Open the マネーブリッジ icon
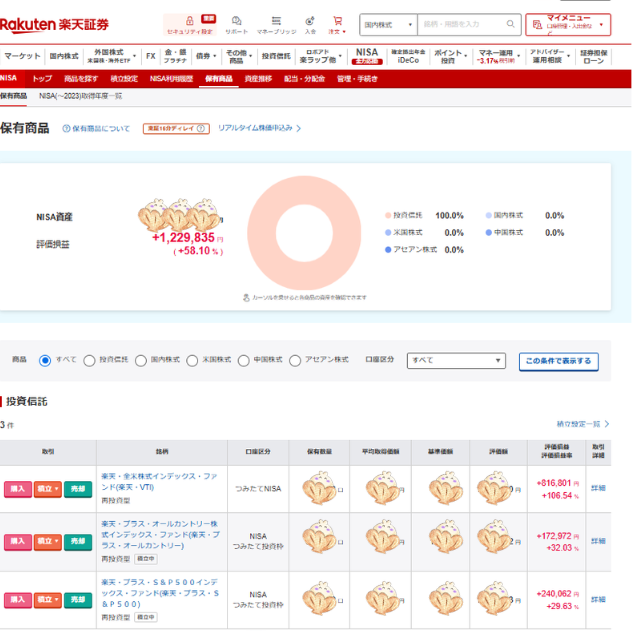634x631 pixels. point(276,21)
